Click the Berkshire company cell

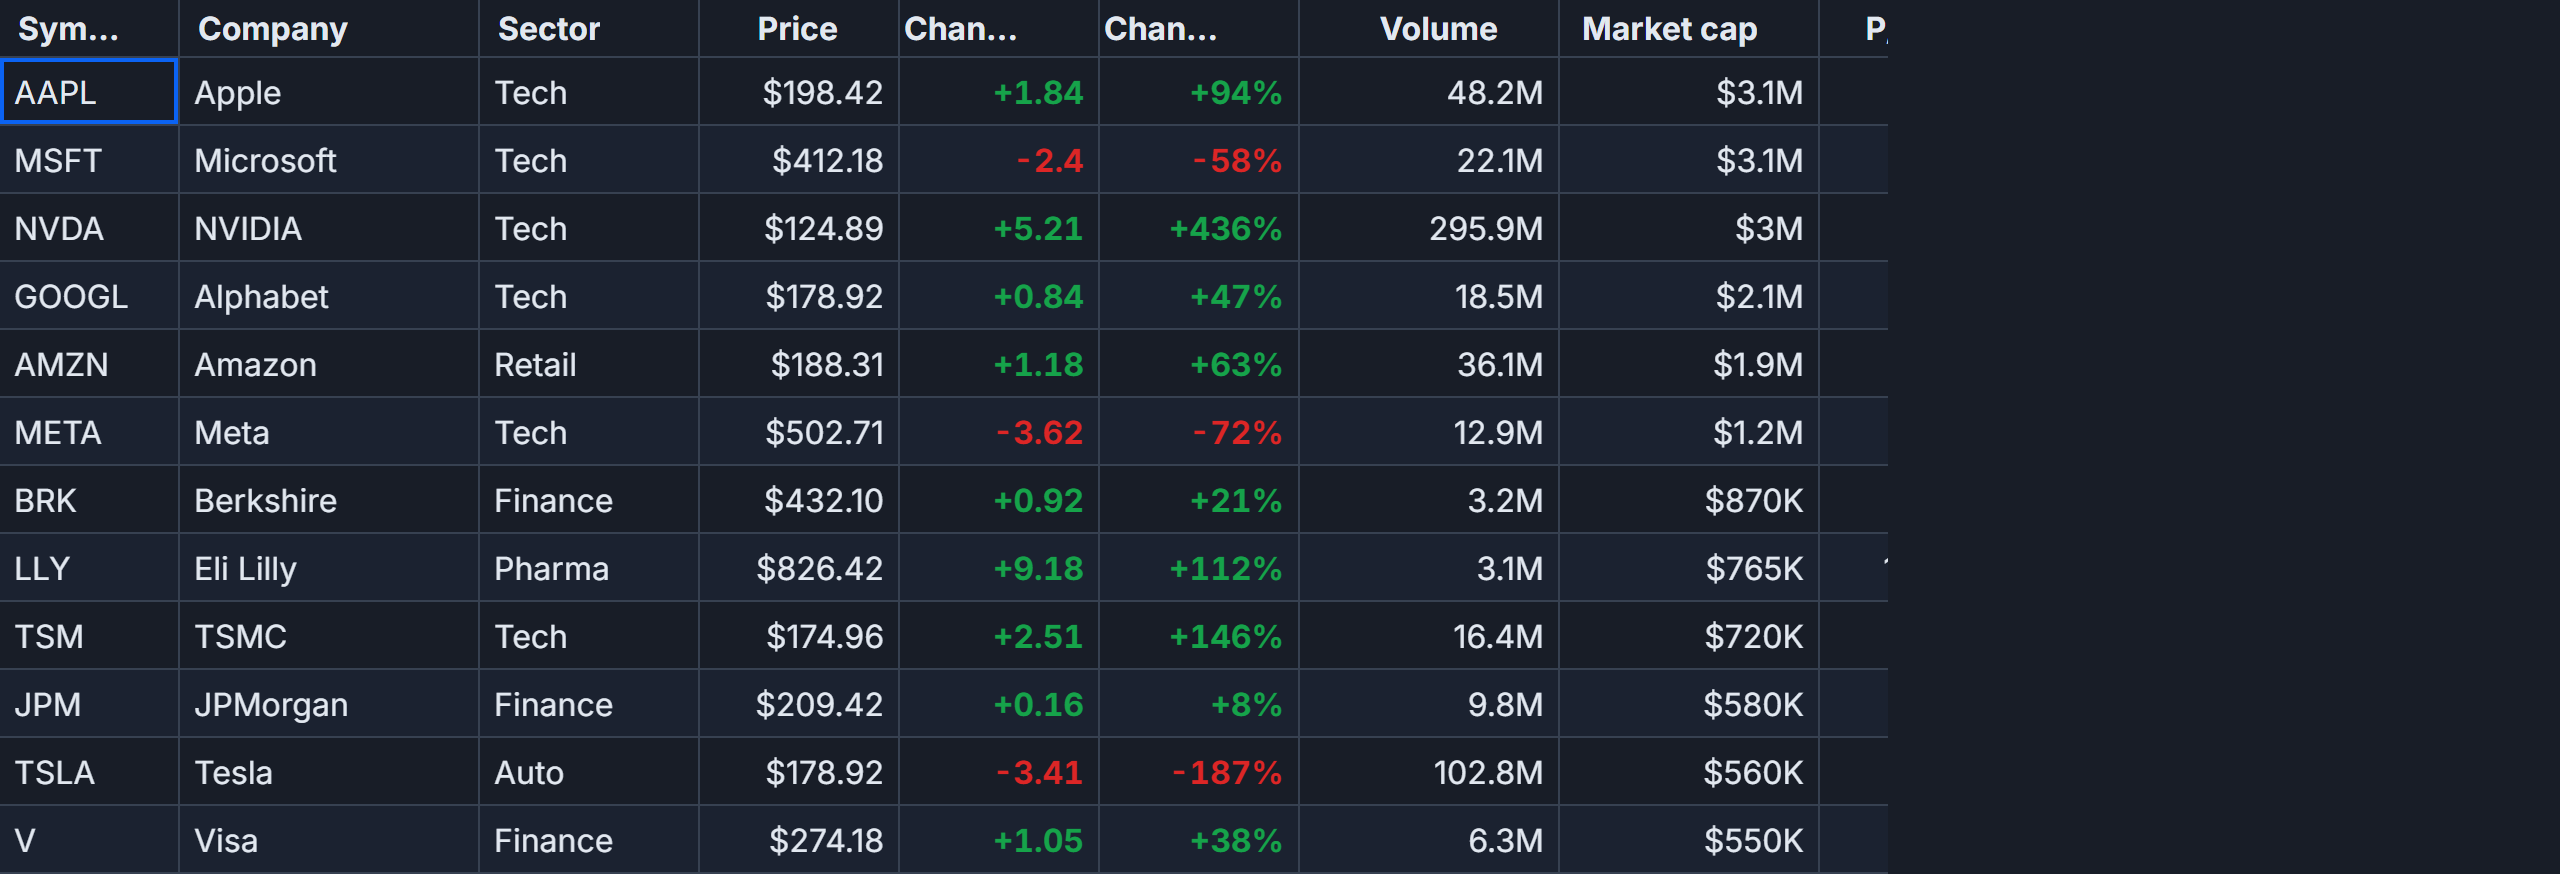pos(329,500)
